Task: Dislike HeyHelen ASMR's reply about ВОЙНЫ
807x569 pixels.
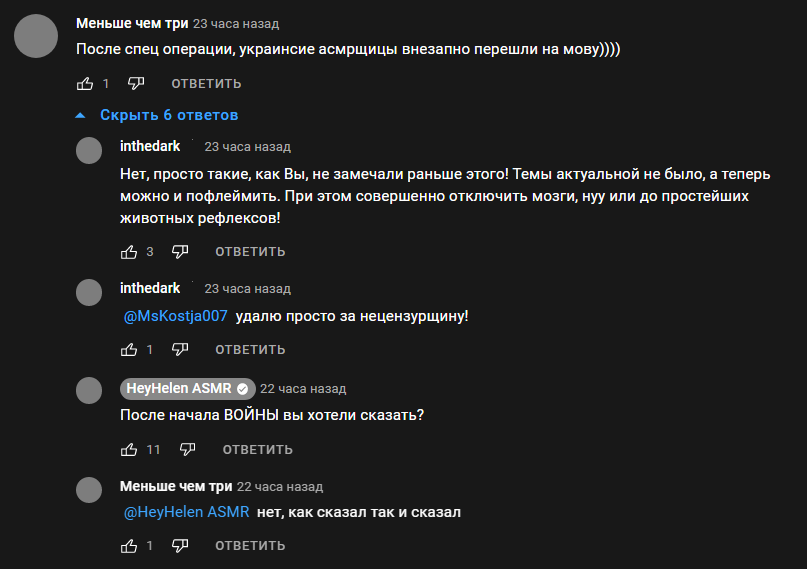Action: (187, 450)
